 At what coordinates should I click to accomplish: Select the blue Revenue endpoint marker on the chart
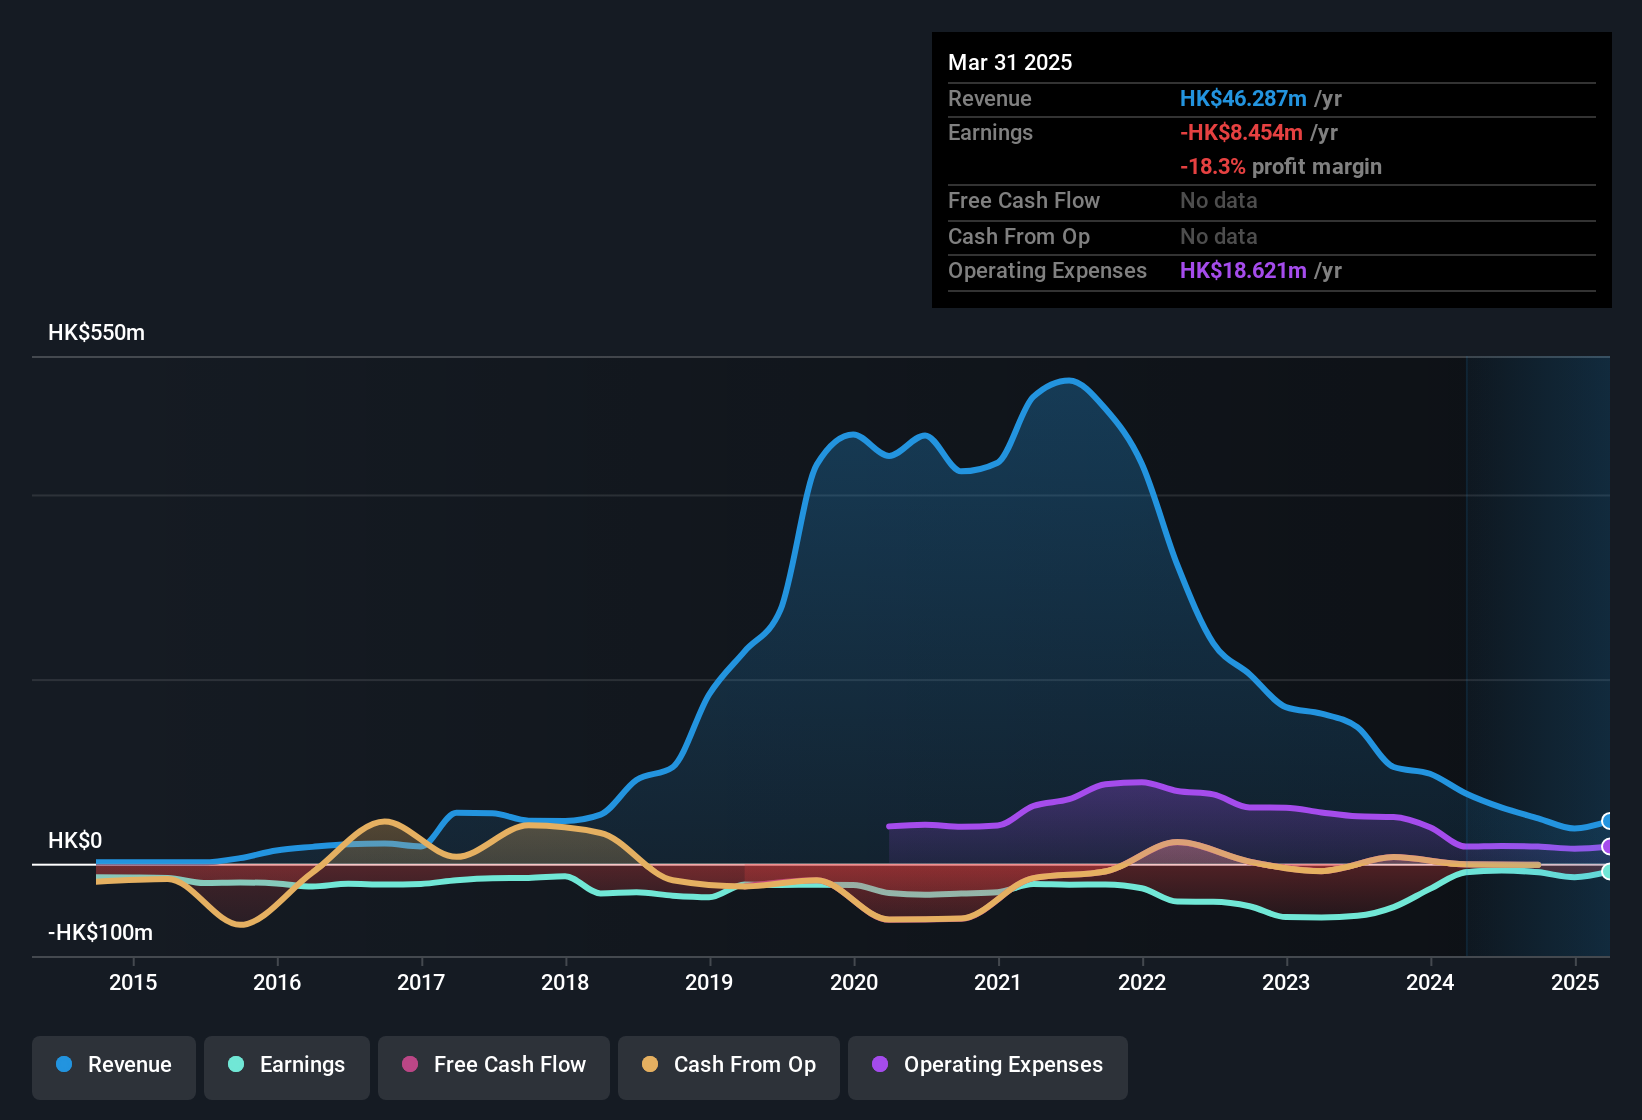coord(1608,820)
